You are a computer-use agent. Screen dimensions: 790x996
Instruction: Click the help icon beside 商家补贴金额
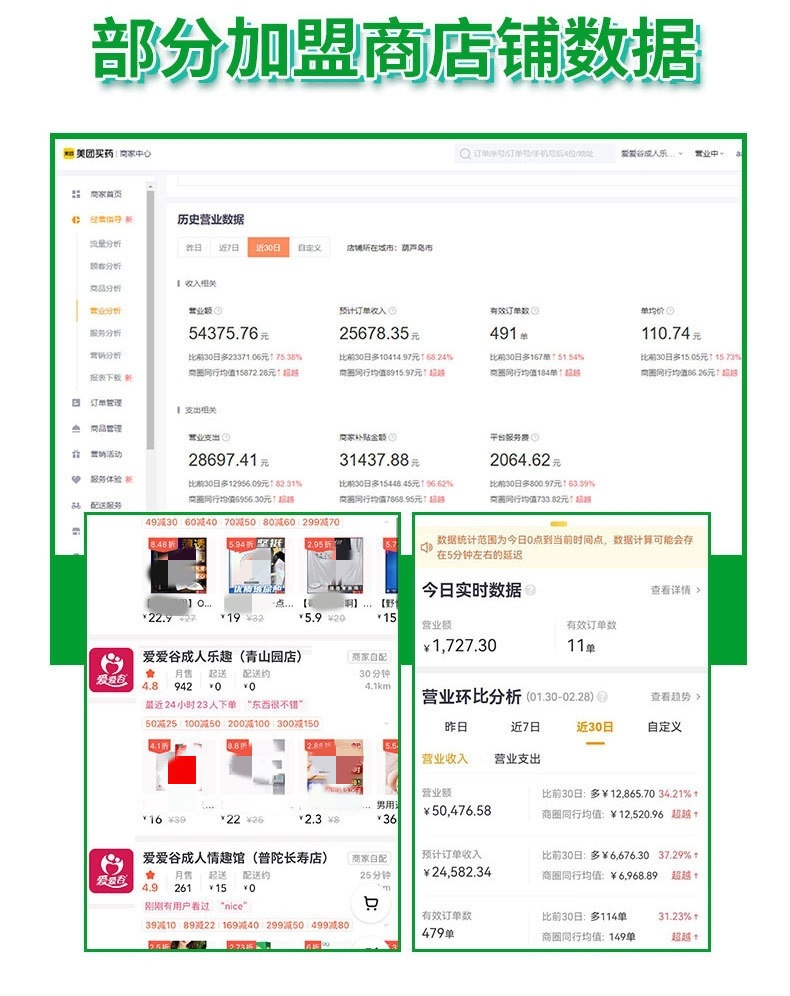tap(392, 437)
